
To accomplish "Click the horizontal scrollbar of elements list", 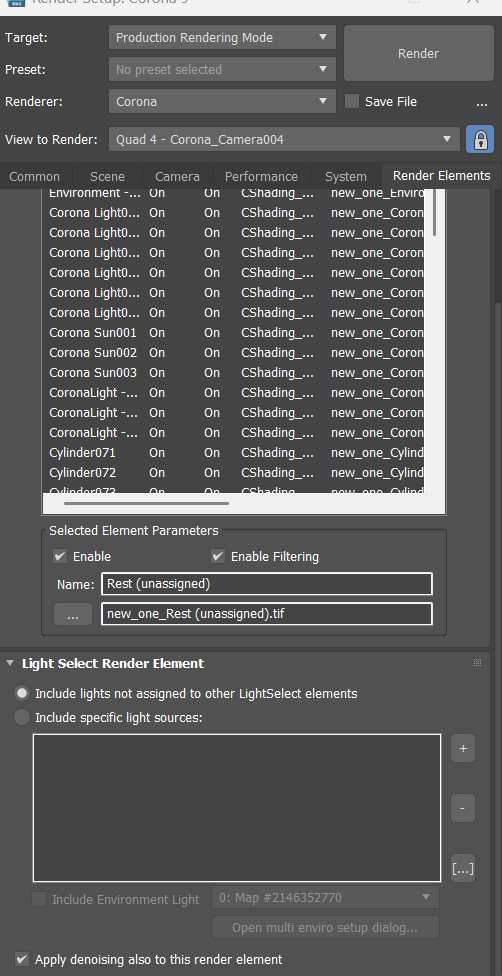I will [x=146, y=503].
